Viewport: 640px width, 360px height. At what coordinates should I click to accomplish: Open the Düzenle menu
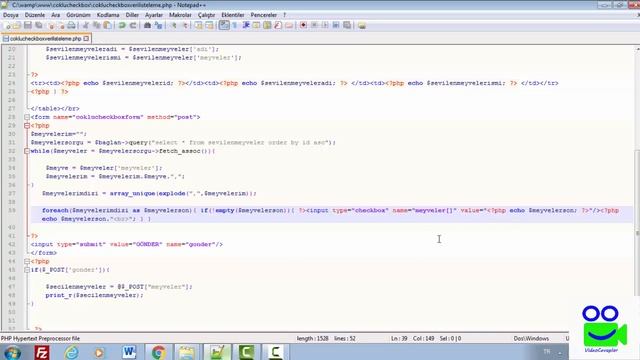pos(35,15)
